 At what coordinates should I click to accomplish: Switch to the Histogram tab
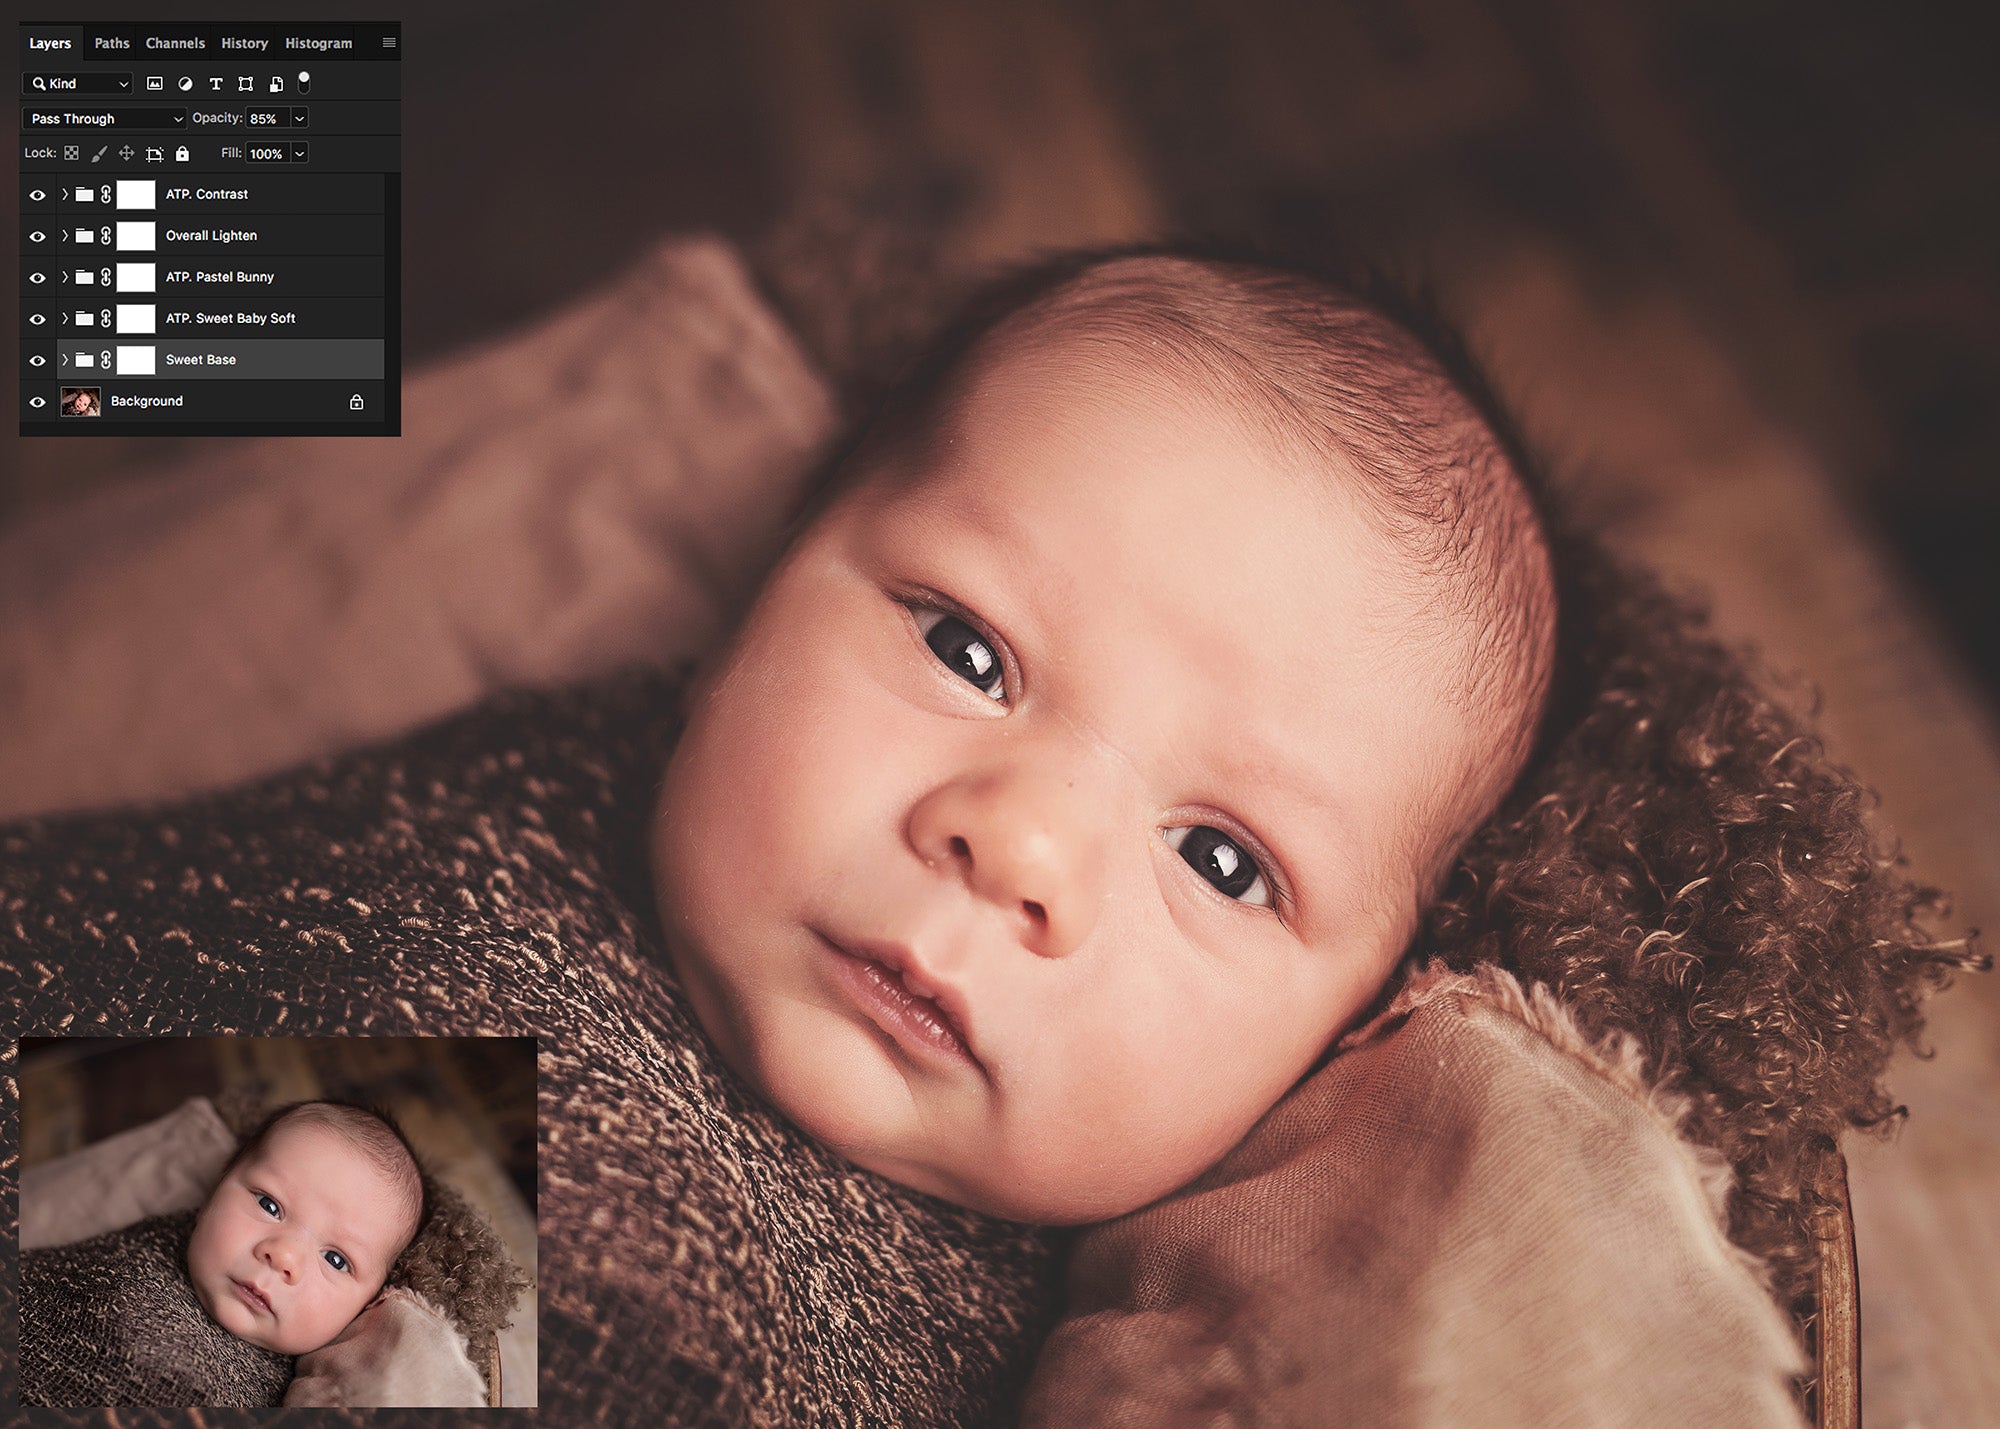pos(318,43)
